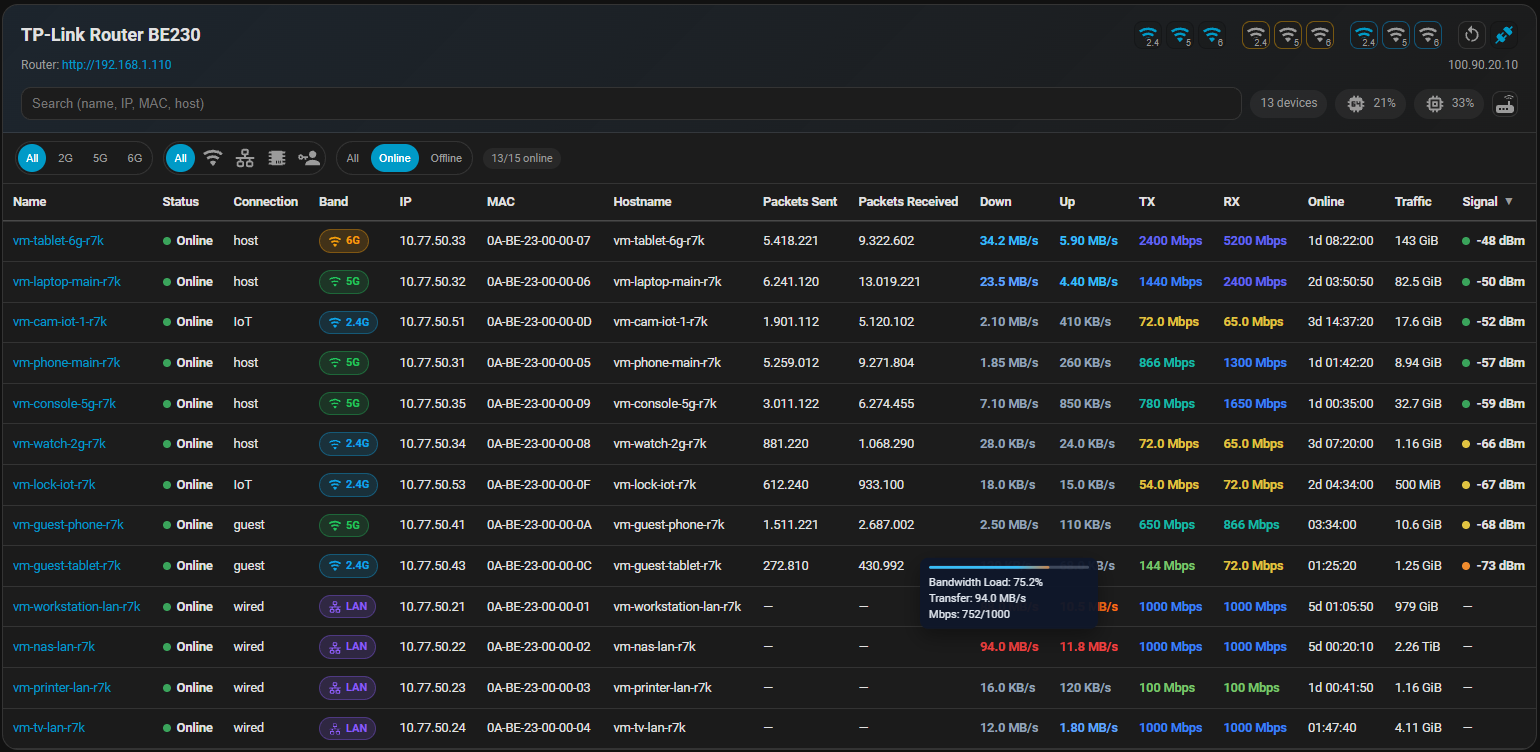Filter by wired network connection icon
This screenshot has height=752, width=1540.
click(244, 158)
